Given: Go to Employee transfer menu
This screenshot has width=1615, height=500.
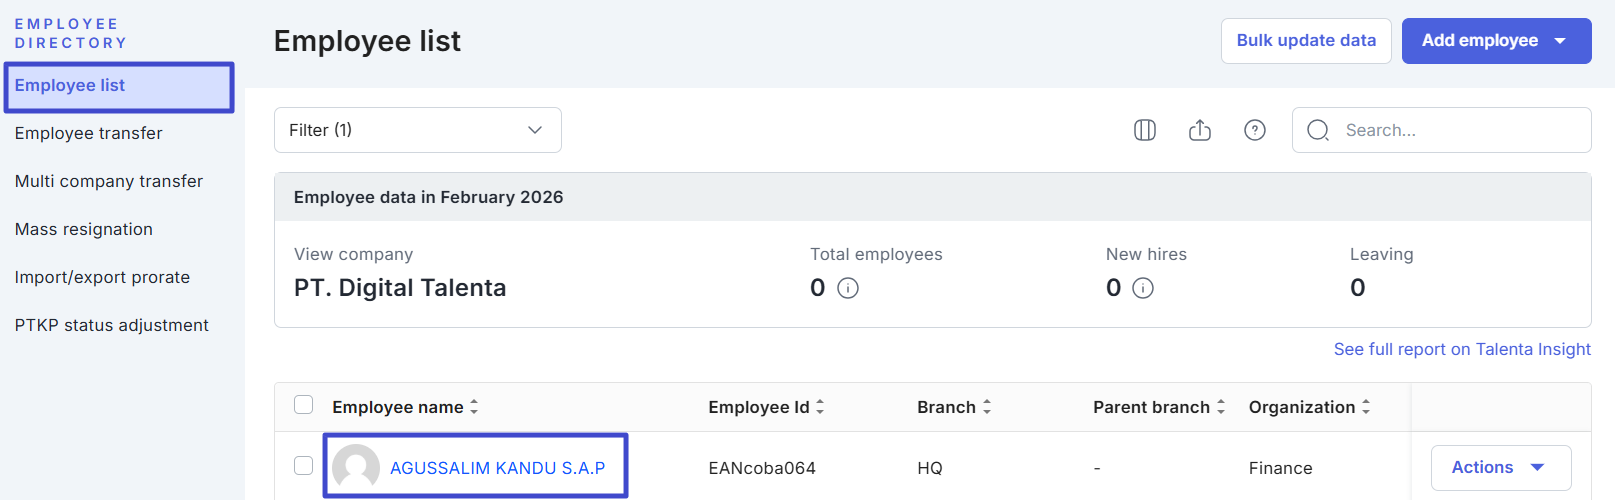Looking at the screenshot, I should tap(89, 133).
